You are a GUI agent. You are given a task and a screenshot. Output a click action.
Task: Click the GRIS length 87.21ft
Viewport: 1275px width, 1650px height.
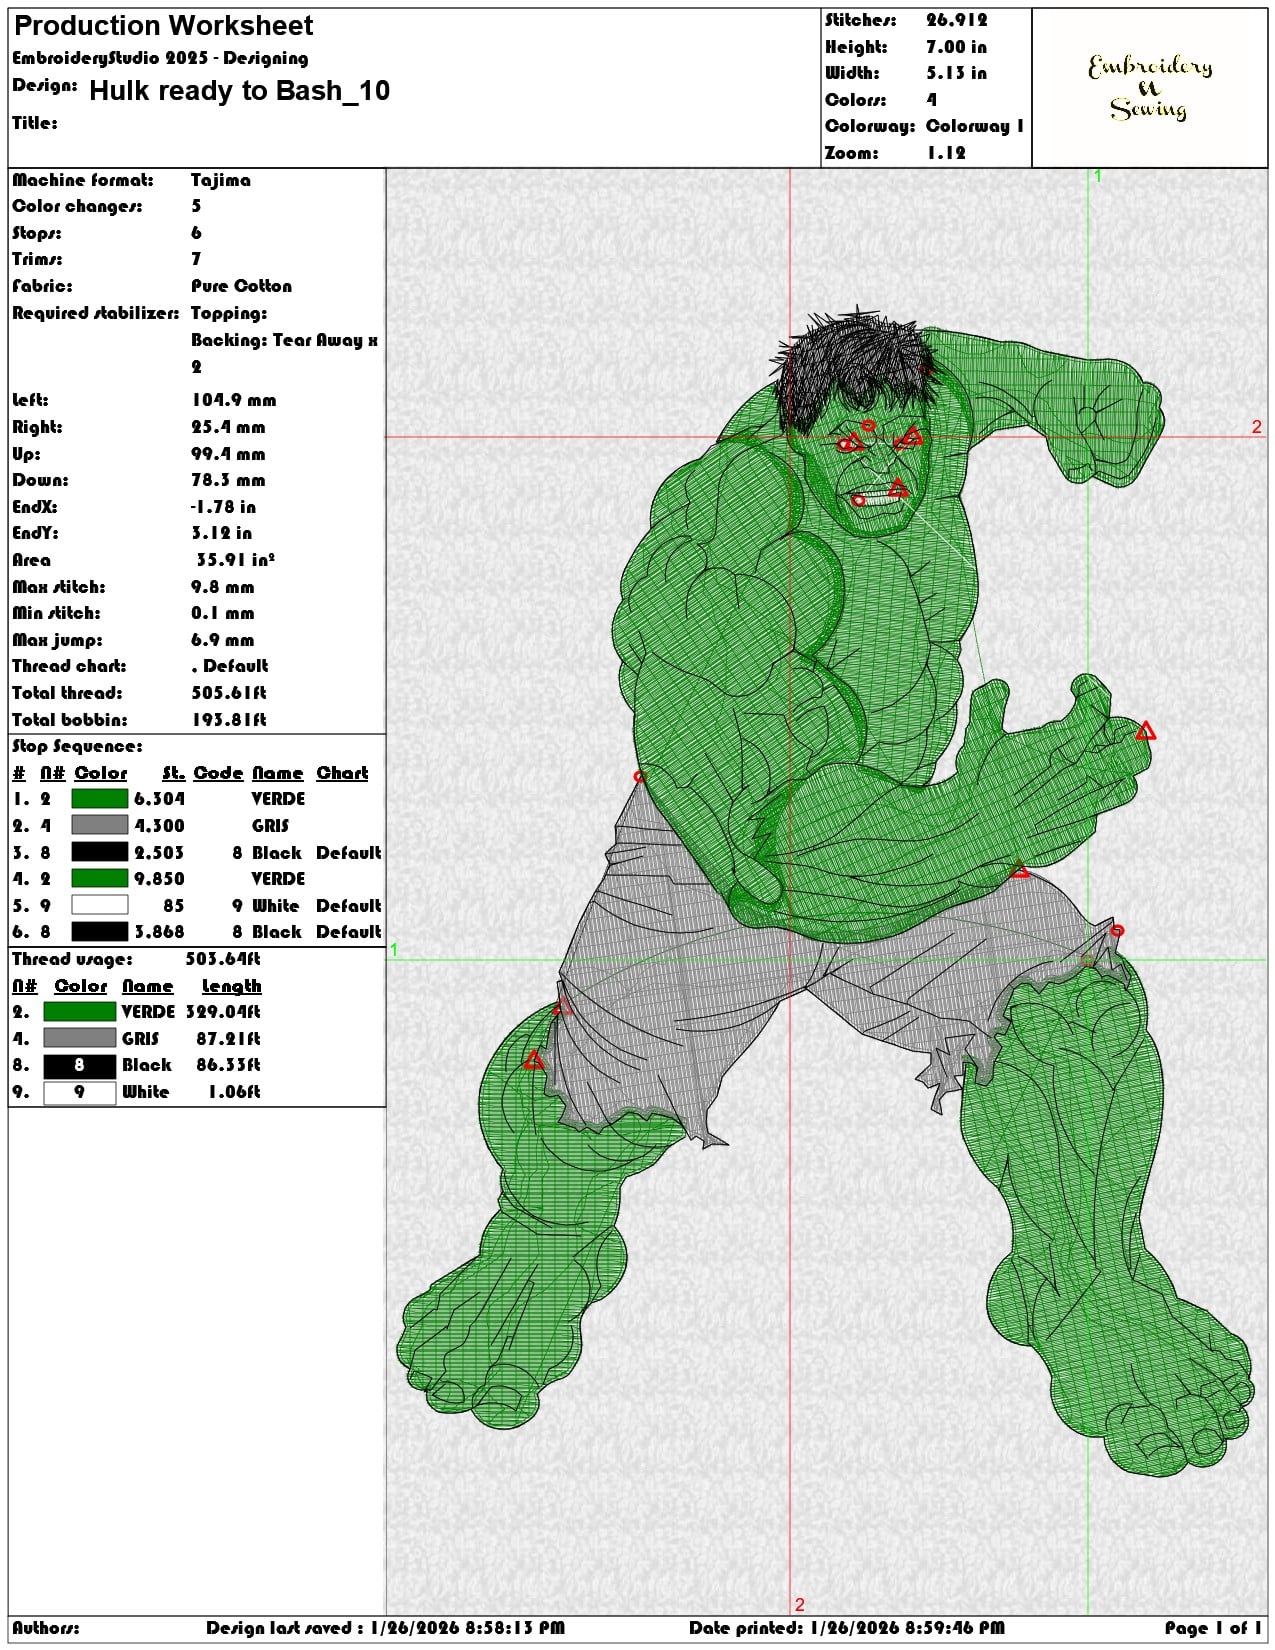click(x=228, y=1039)
